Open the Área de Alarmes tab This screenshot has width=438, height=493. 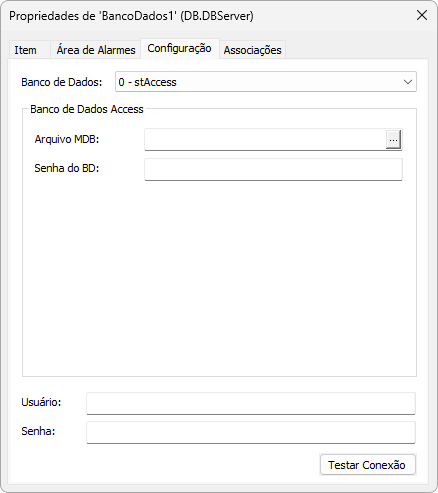click(96, 50)
